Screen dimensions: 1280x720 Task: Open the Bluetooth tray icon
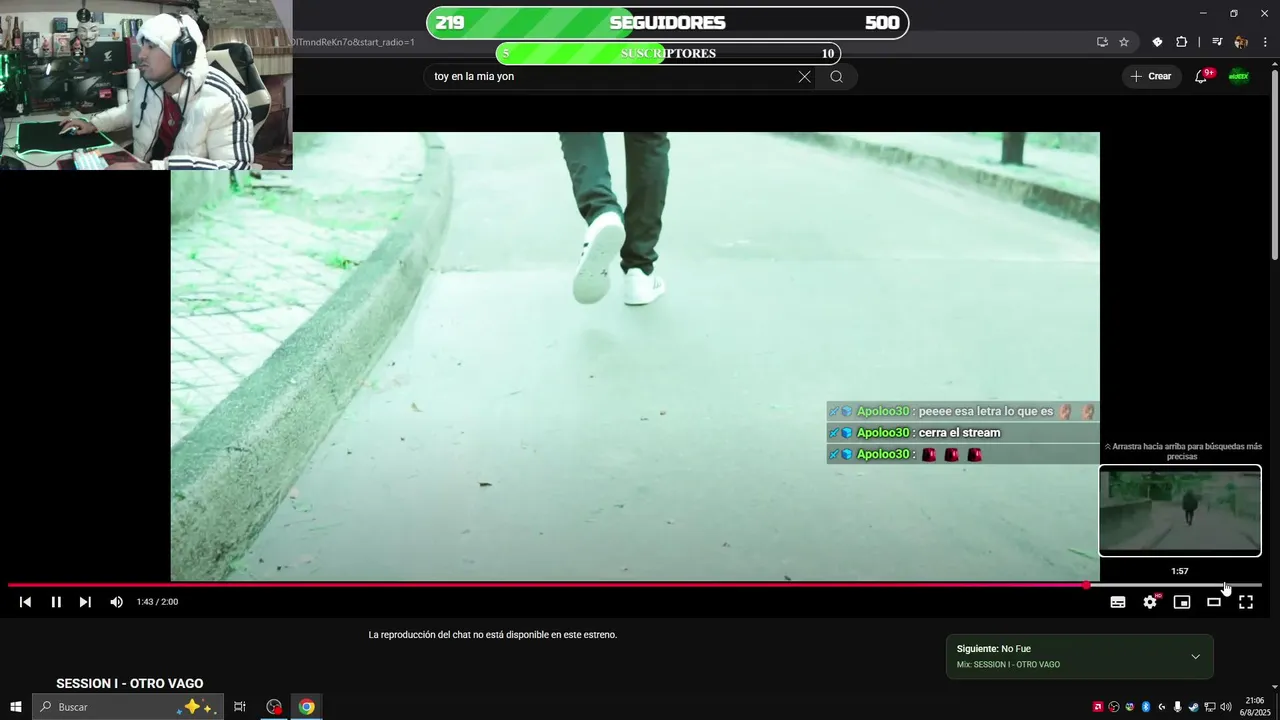[x=1146, y=707]
